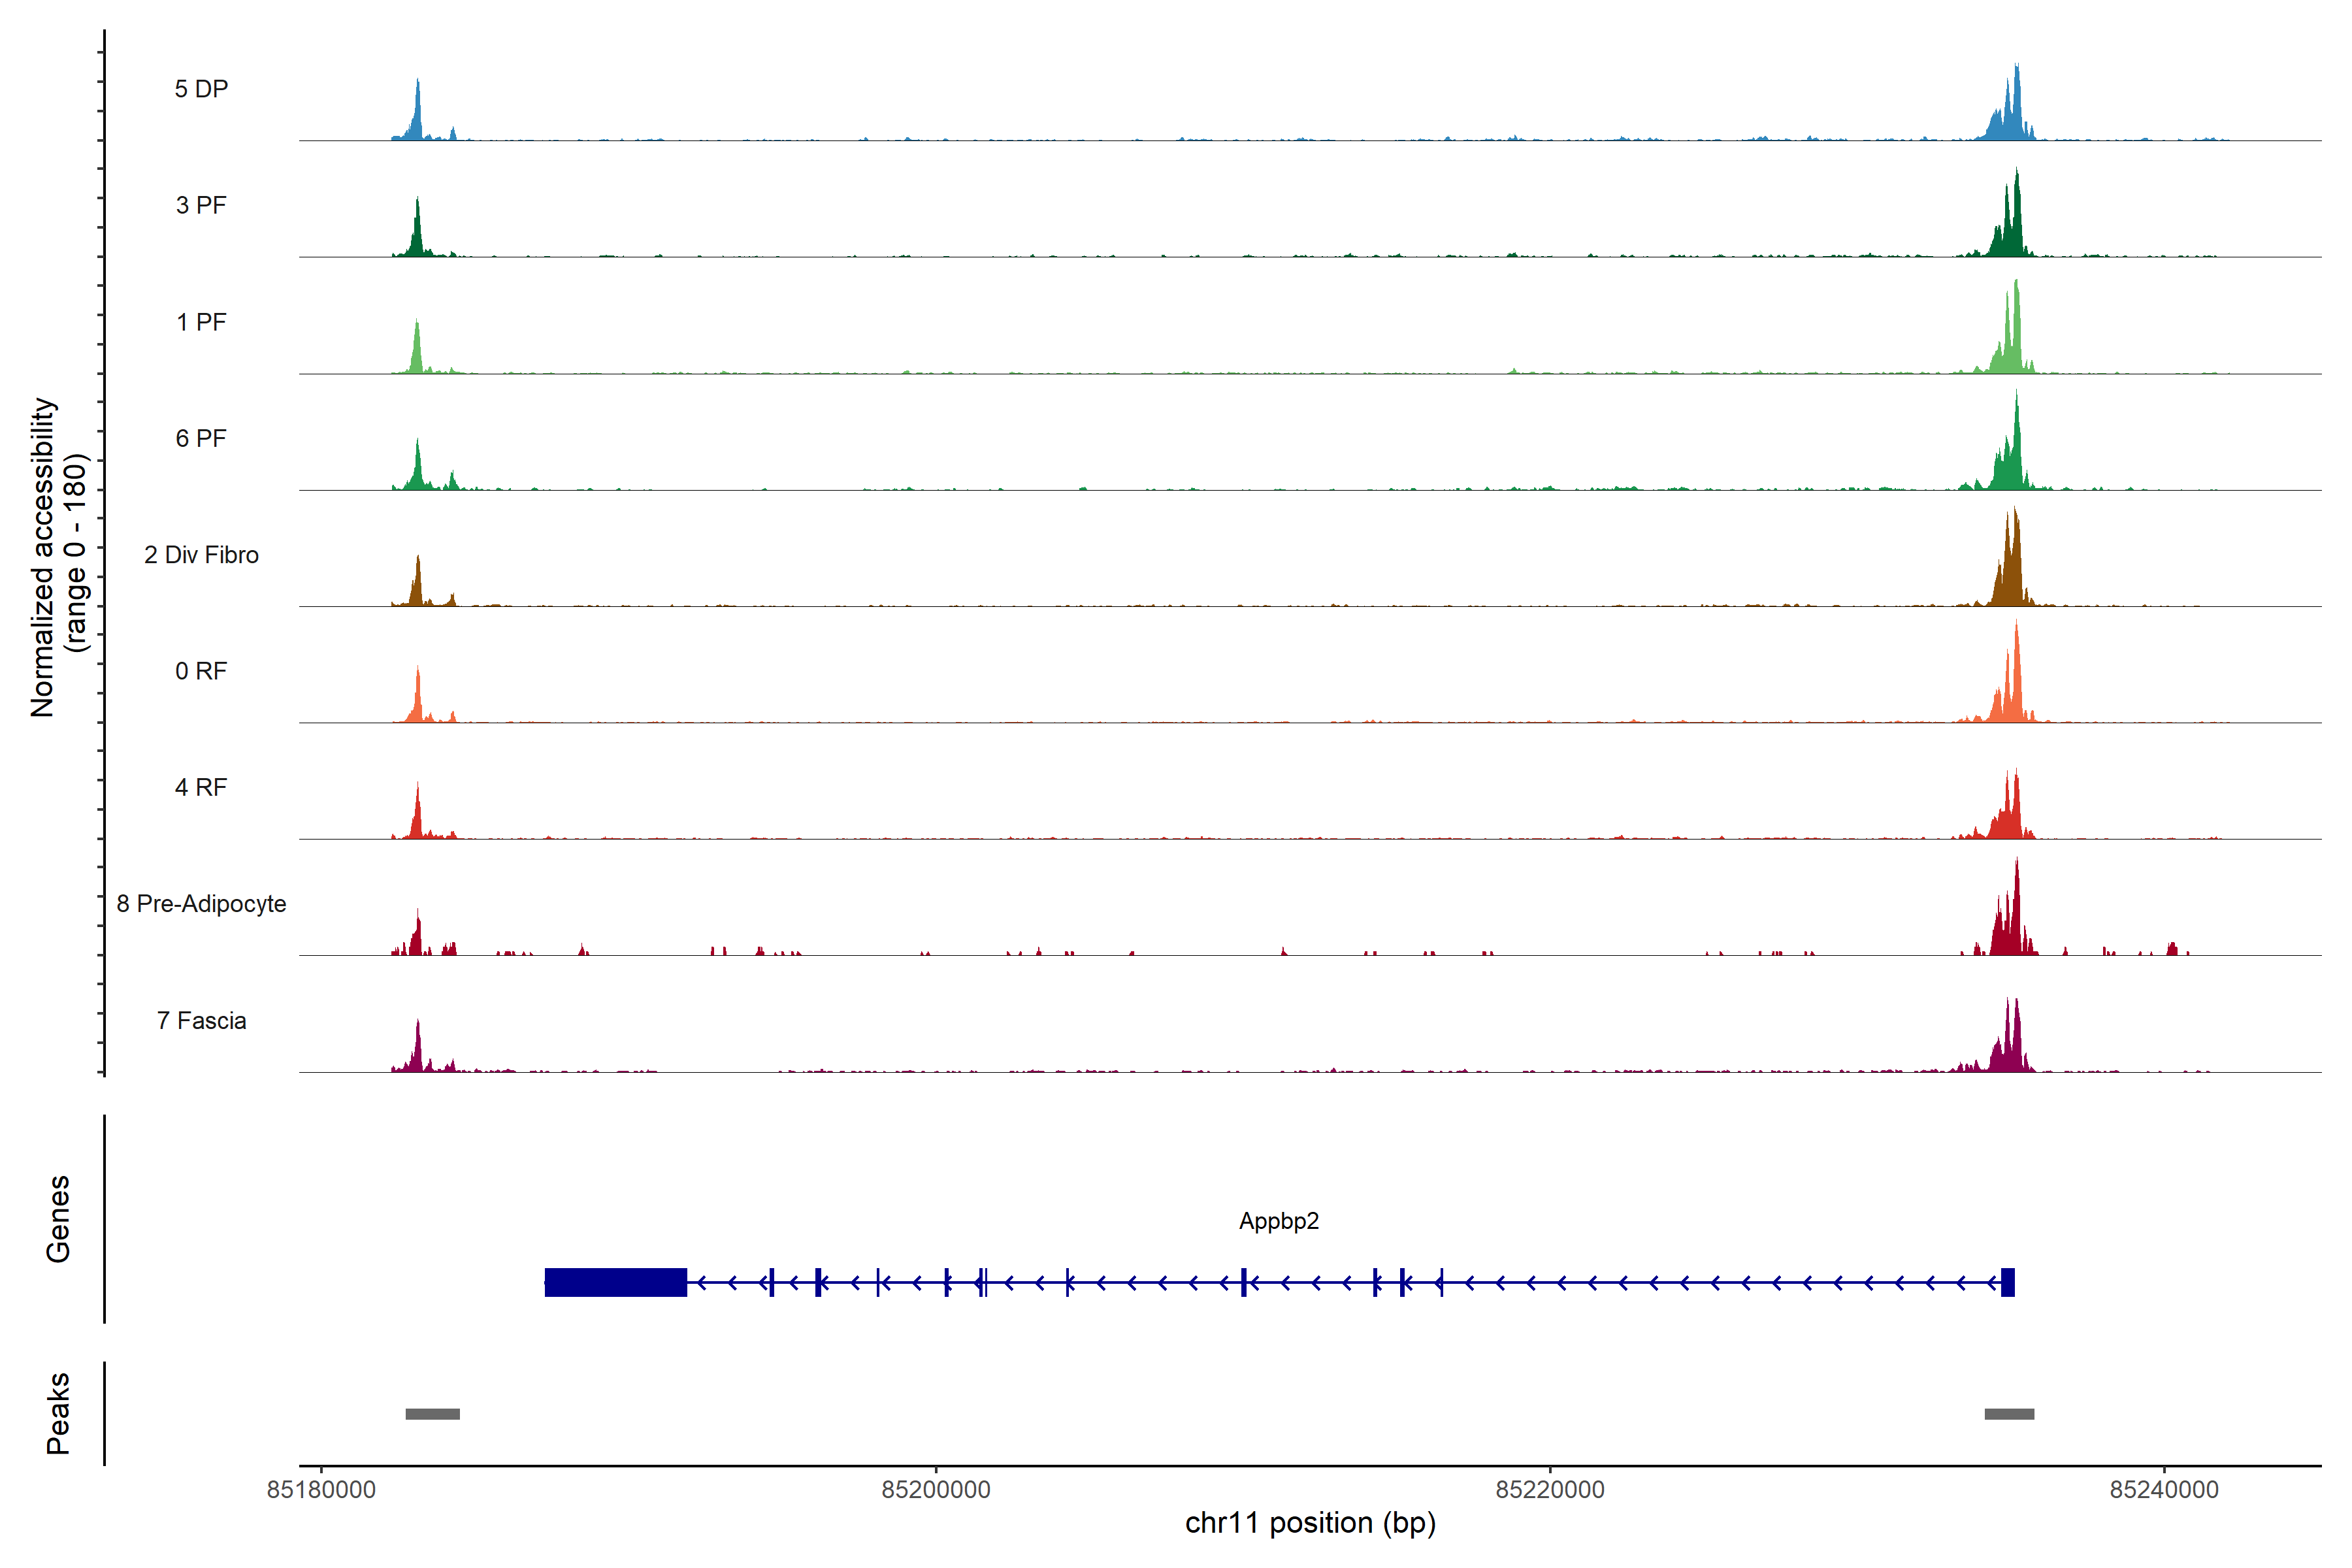Viewport: 2352px width, 1568px height.
Task: Click the large left exon block of Appbp2
Action: point(615,1282)
